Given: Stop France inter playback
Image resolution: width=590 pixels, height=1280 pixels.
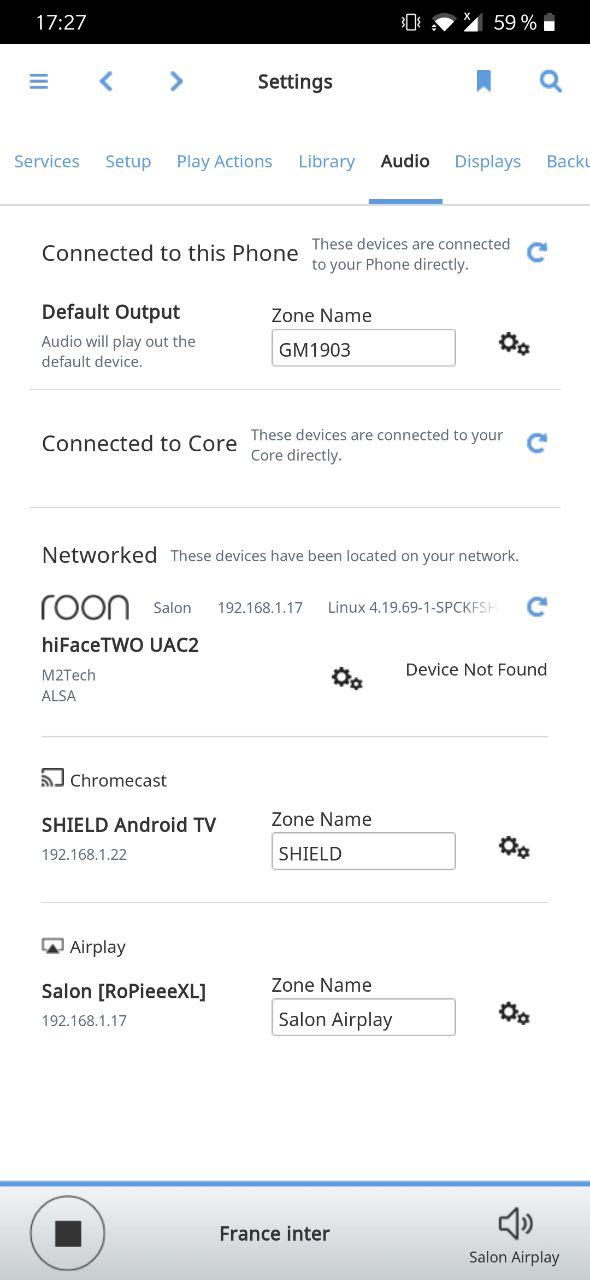Looking at the screenshot, I should pos(68,1234).
